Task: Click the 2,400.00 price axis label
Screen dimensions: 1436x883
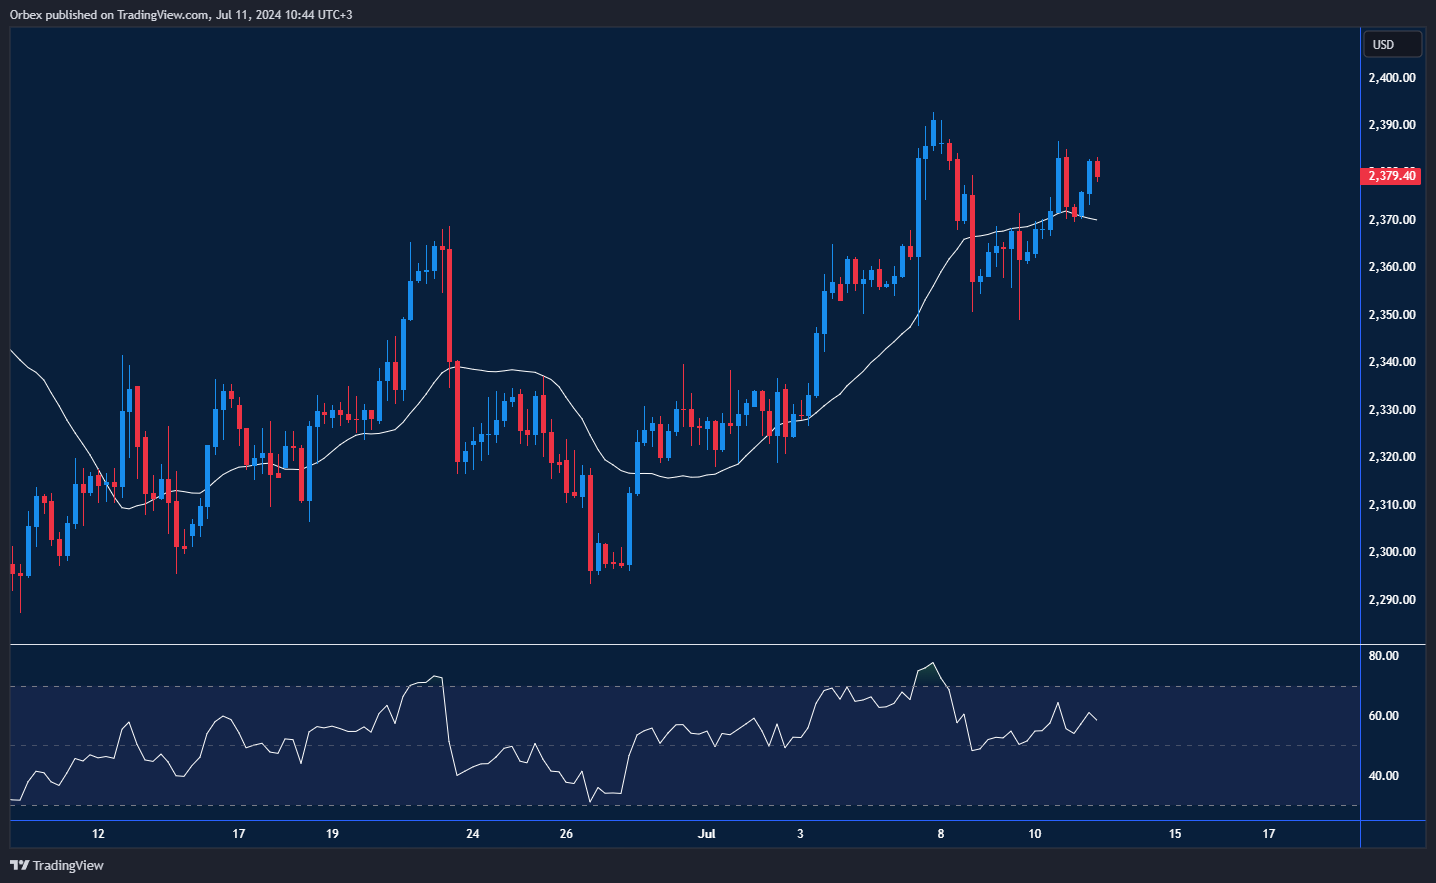Action: (1390, 77)
